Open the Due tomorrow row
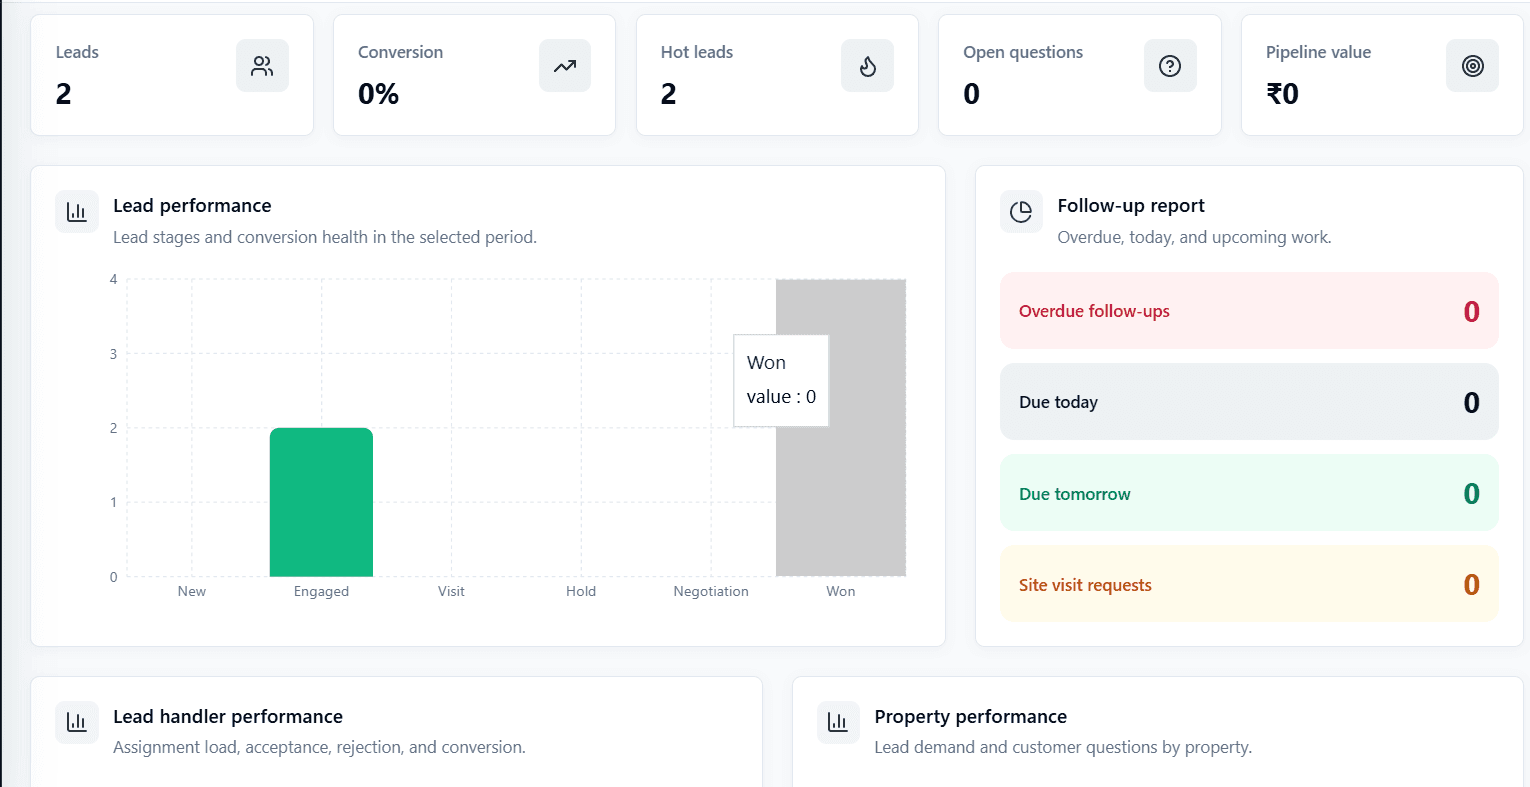 (1249, 493)
